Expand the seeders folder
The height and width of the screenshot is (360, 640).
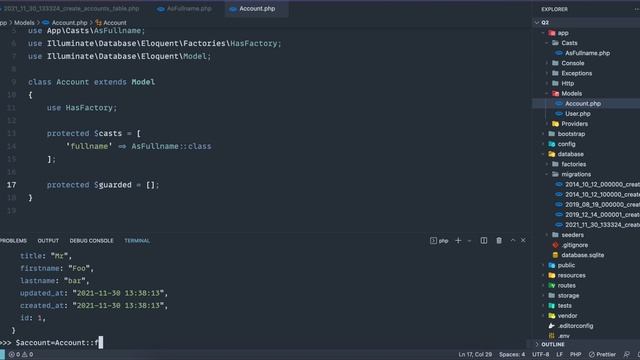(572, 235)
